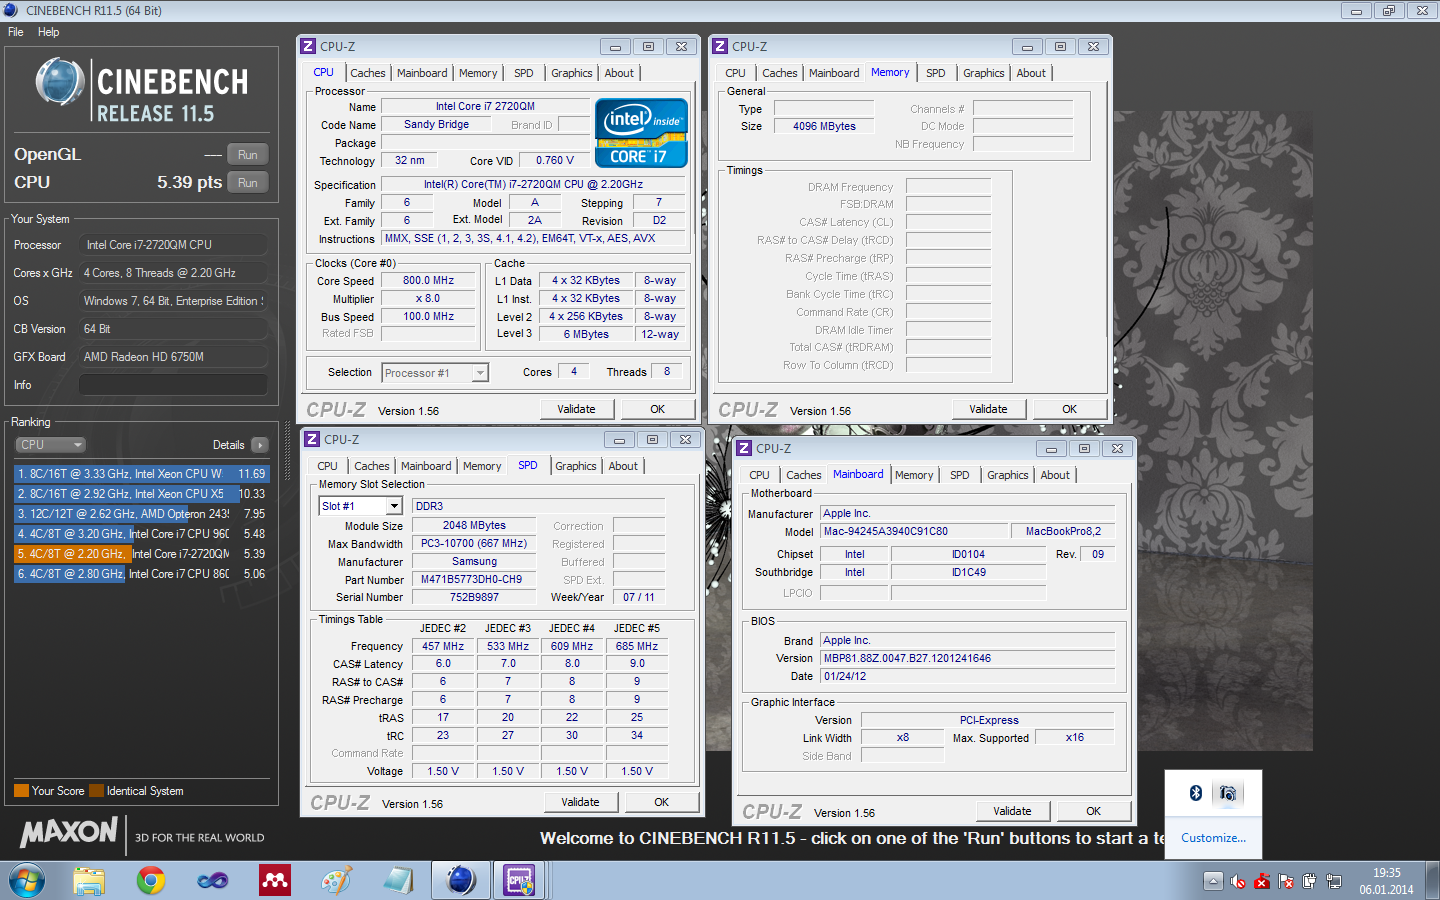This screenshot has width=1440, height=900.
Task: Click the muted volume tray icon
Action: 1238,881
